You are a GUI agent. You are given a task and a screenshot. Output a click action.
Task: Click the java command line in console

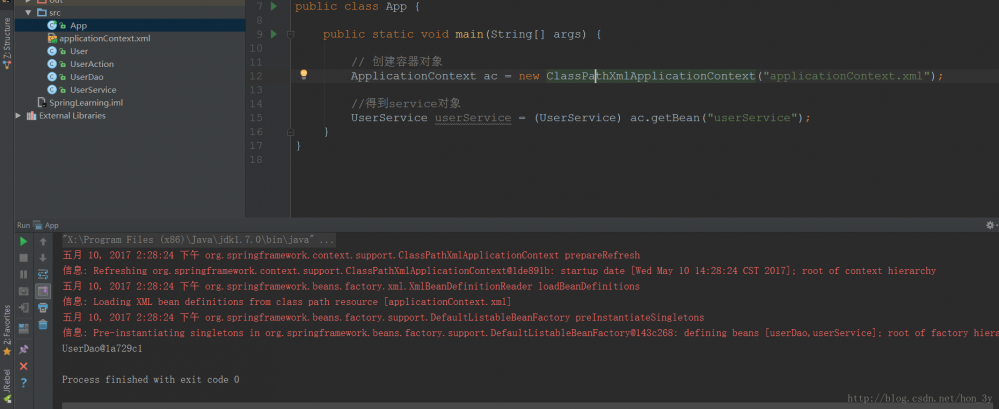pos(198,240)
